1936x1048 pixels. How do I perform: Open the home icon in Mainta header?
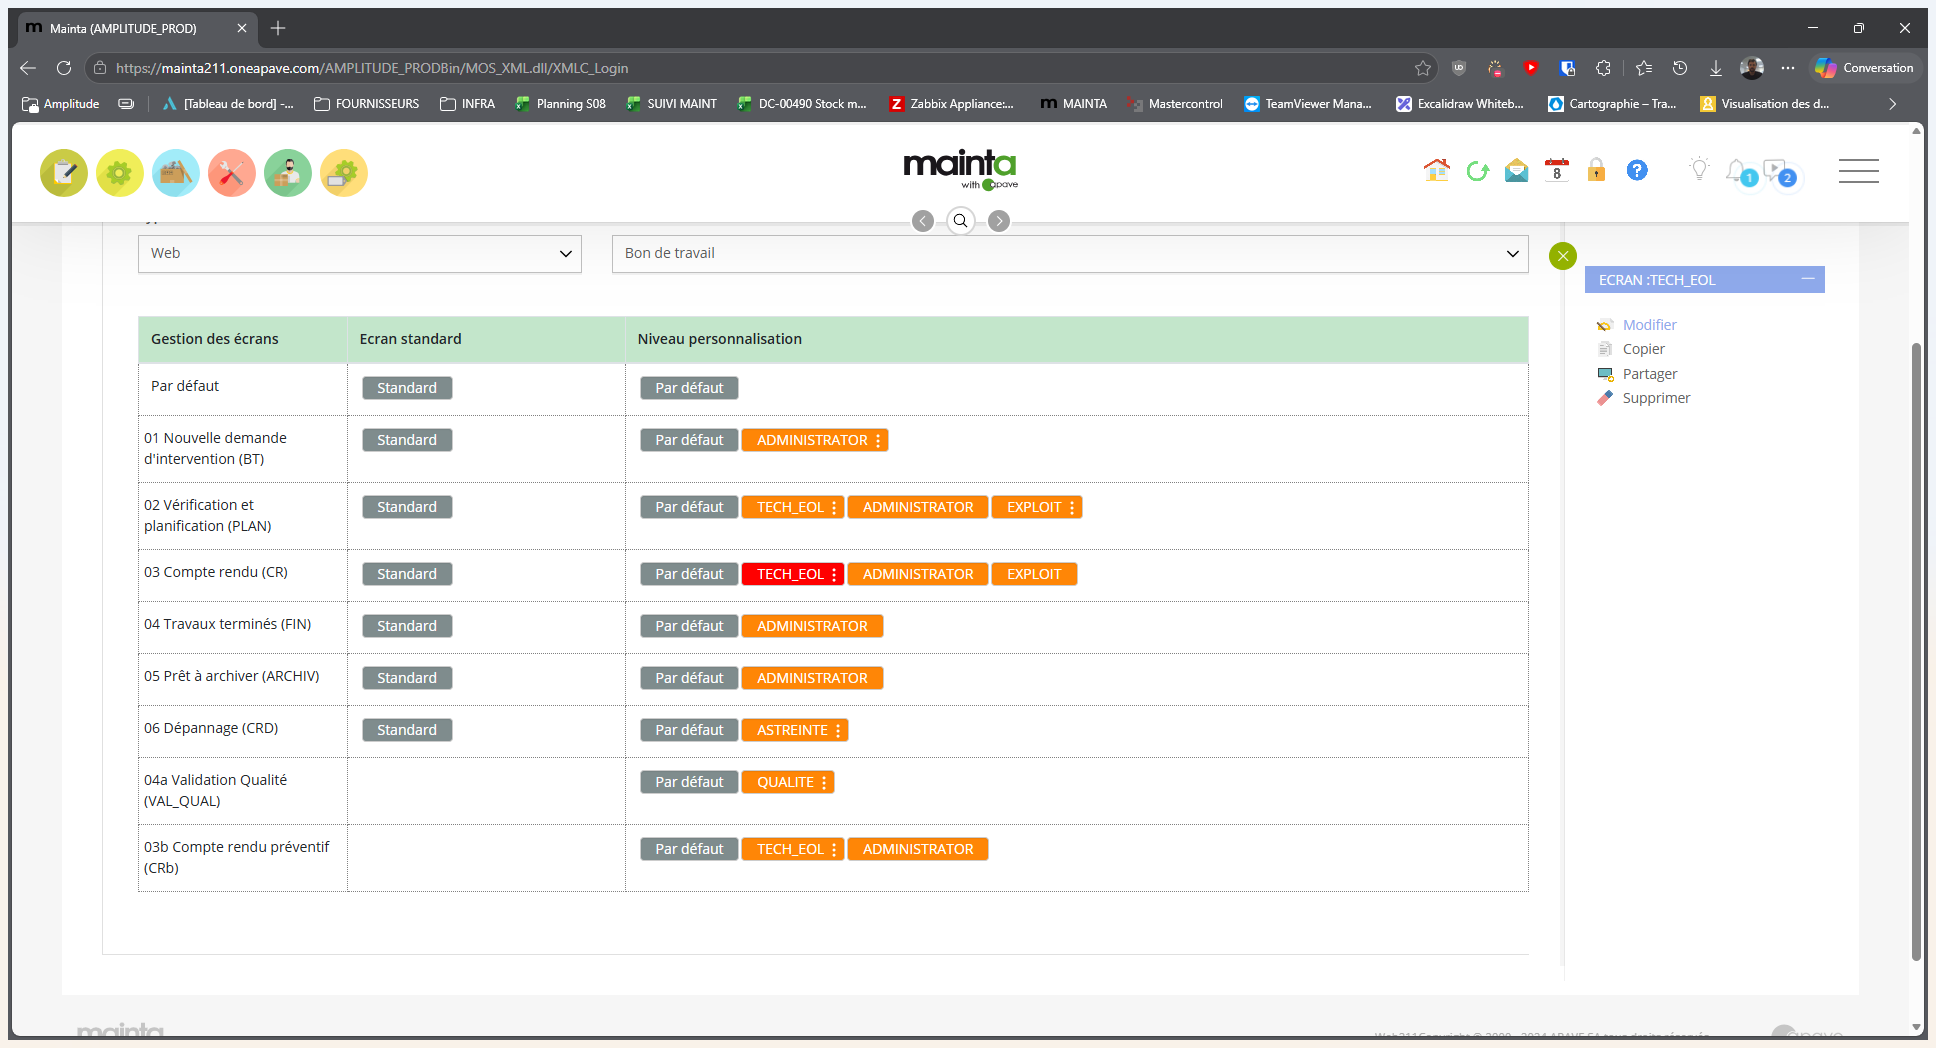(1436, 171)
